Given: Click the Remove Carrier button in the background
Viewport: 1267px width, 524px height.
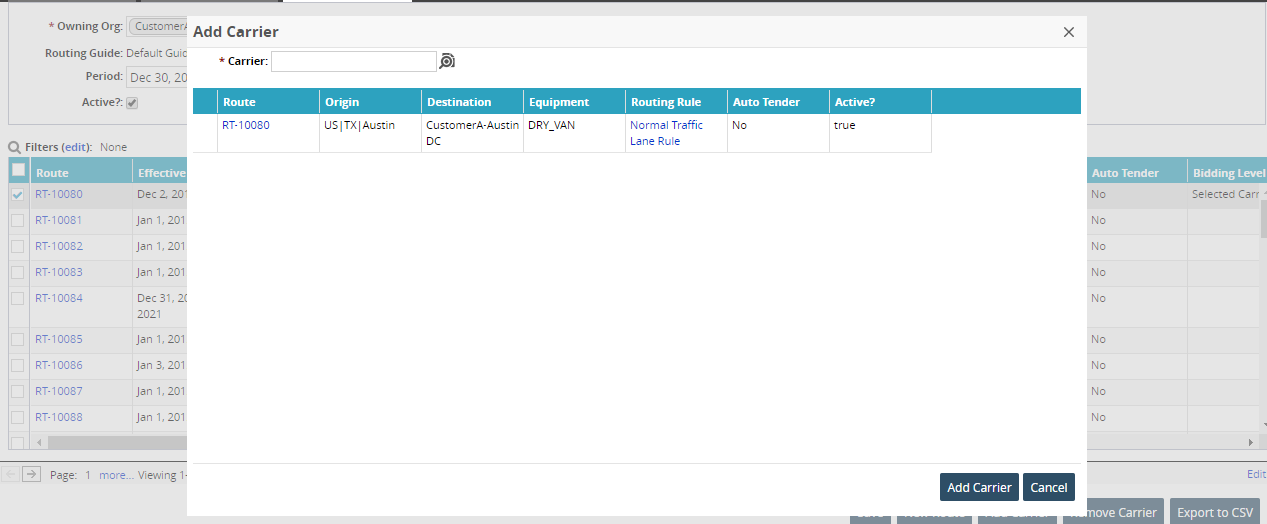Looking at the screenshot, I should click(1113, 512).
